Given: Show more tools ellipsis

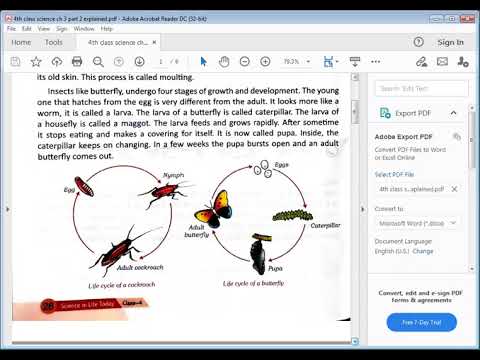Looking at the screenshot, I should point(376,62).
